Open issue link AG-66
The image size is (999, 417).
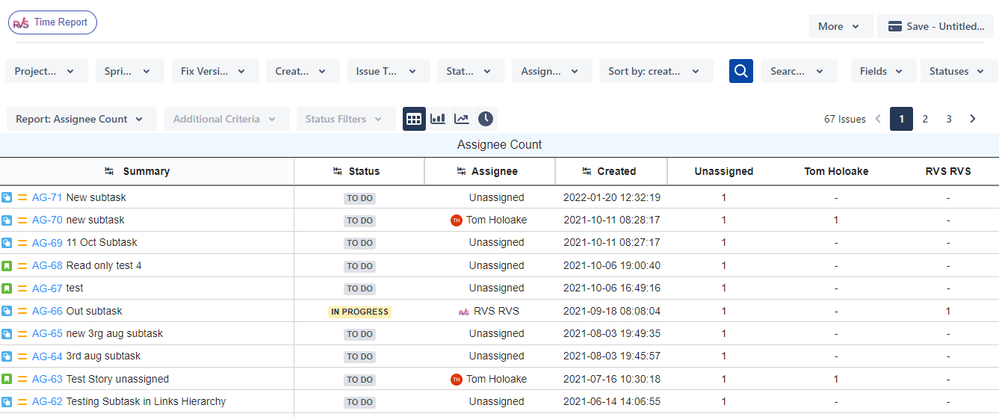tap(47, 311)
